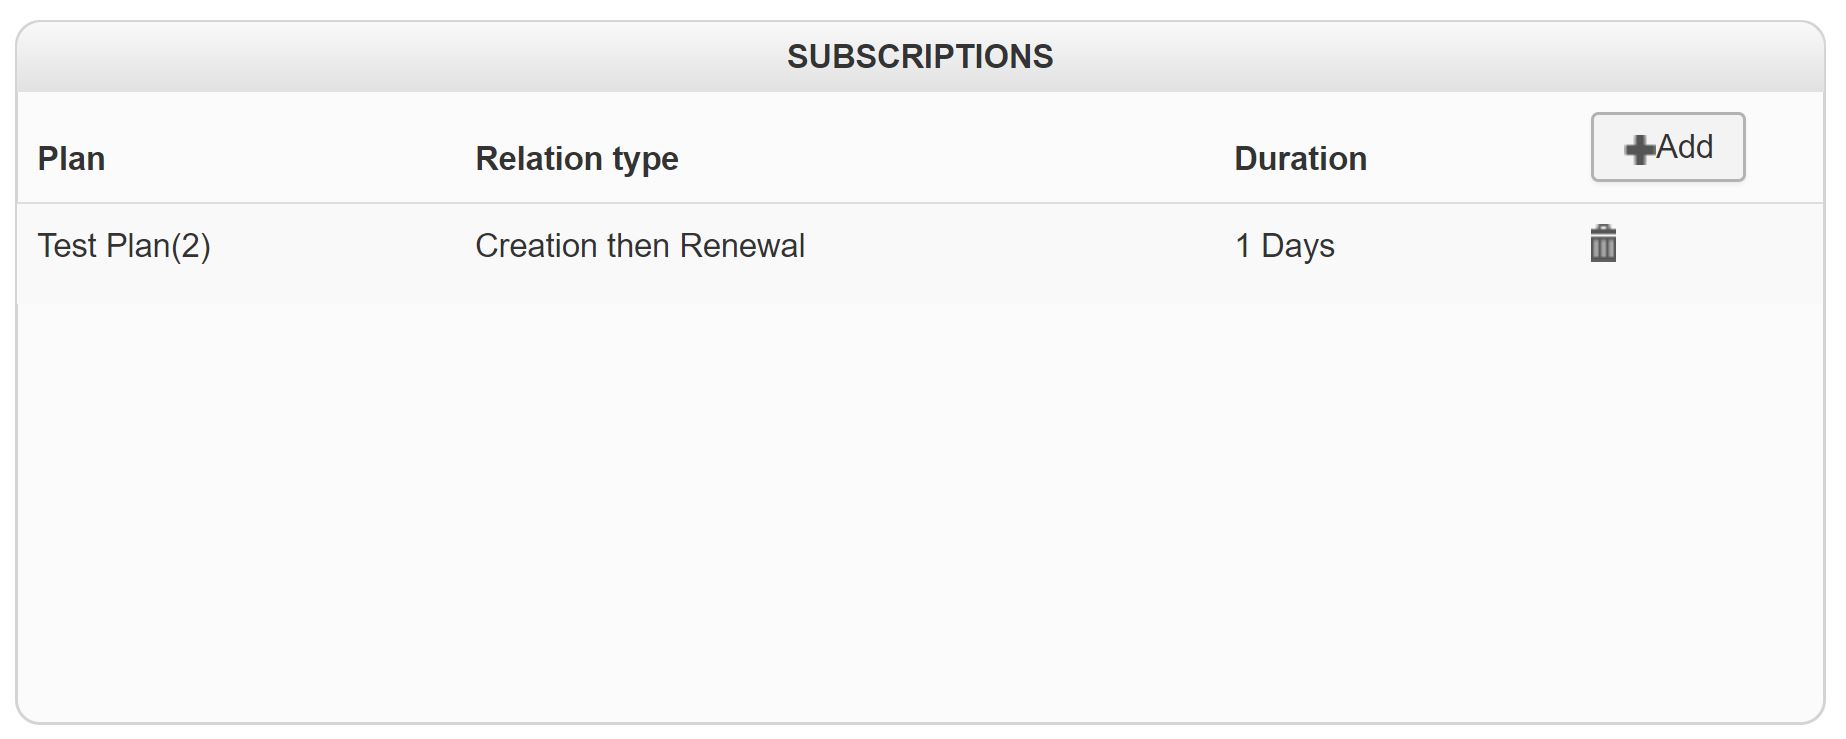The width and height of the screenshot is (1846, 739).
Task: Click the word Add on the button
Action: point(1685,147)
